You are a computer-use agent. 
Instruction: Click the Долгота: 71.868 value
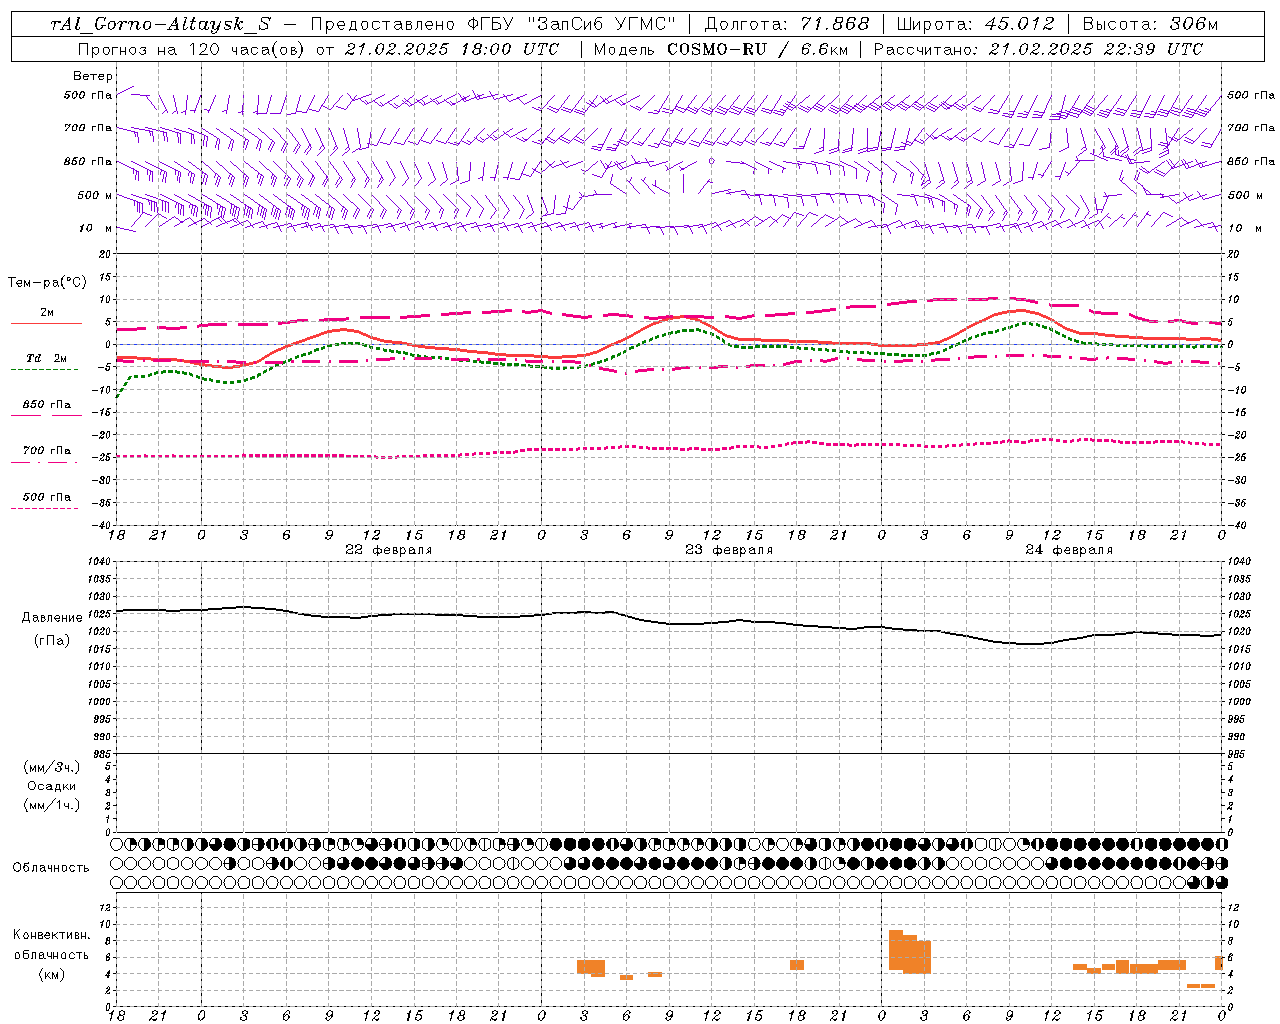pyautogui.click(x=787, y=24)
